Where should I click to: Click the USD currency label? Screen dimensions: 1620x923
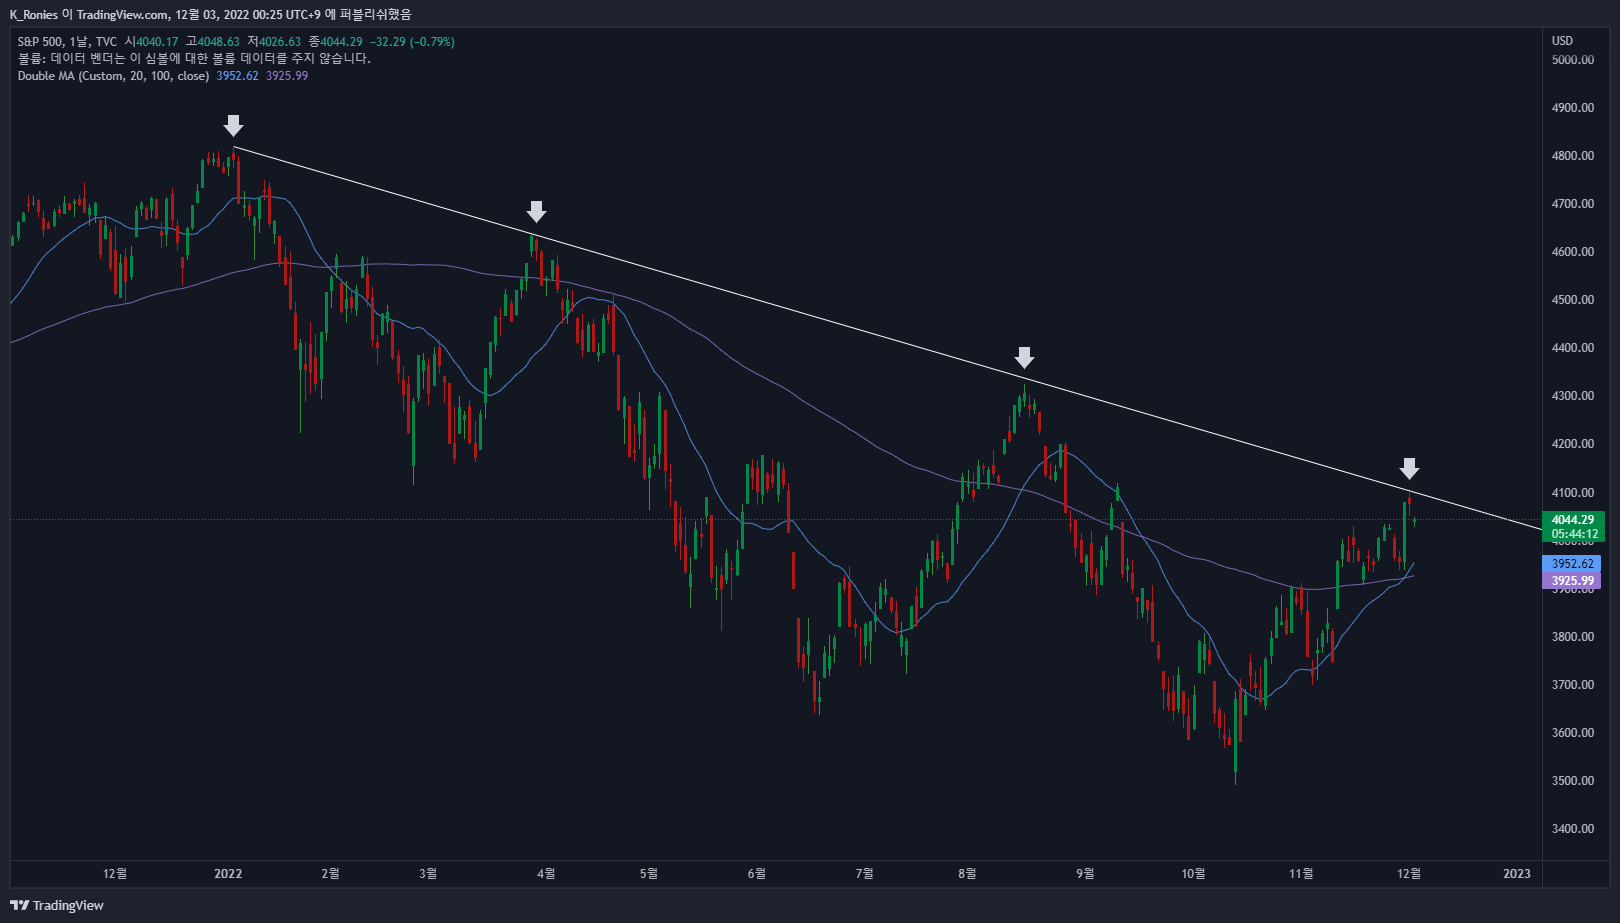click(1562, 41)
